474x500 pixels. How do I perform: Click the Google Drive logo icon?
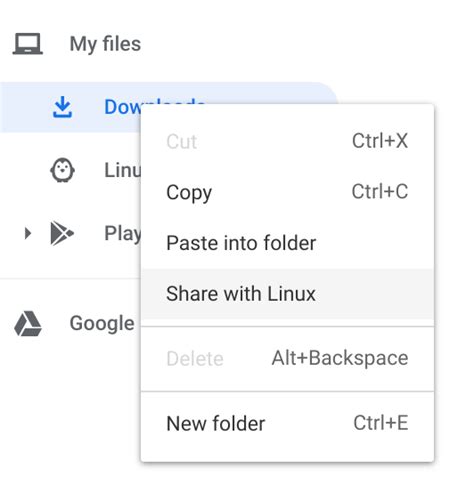coord(28,324)
